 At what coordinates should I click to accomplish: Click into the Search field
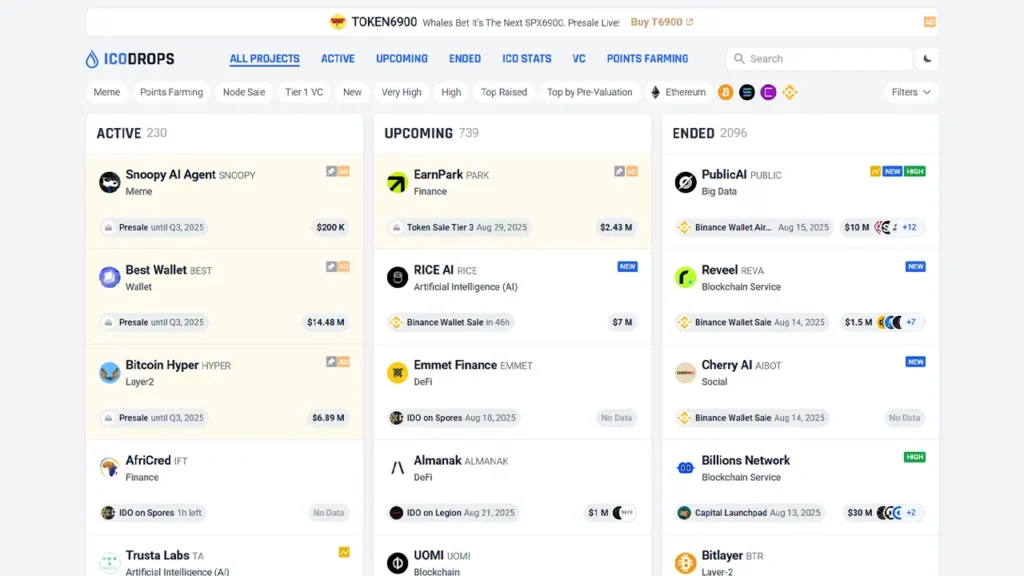[x=819, y=59]
